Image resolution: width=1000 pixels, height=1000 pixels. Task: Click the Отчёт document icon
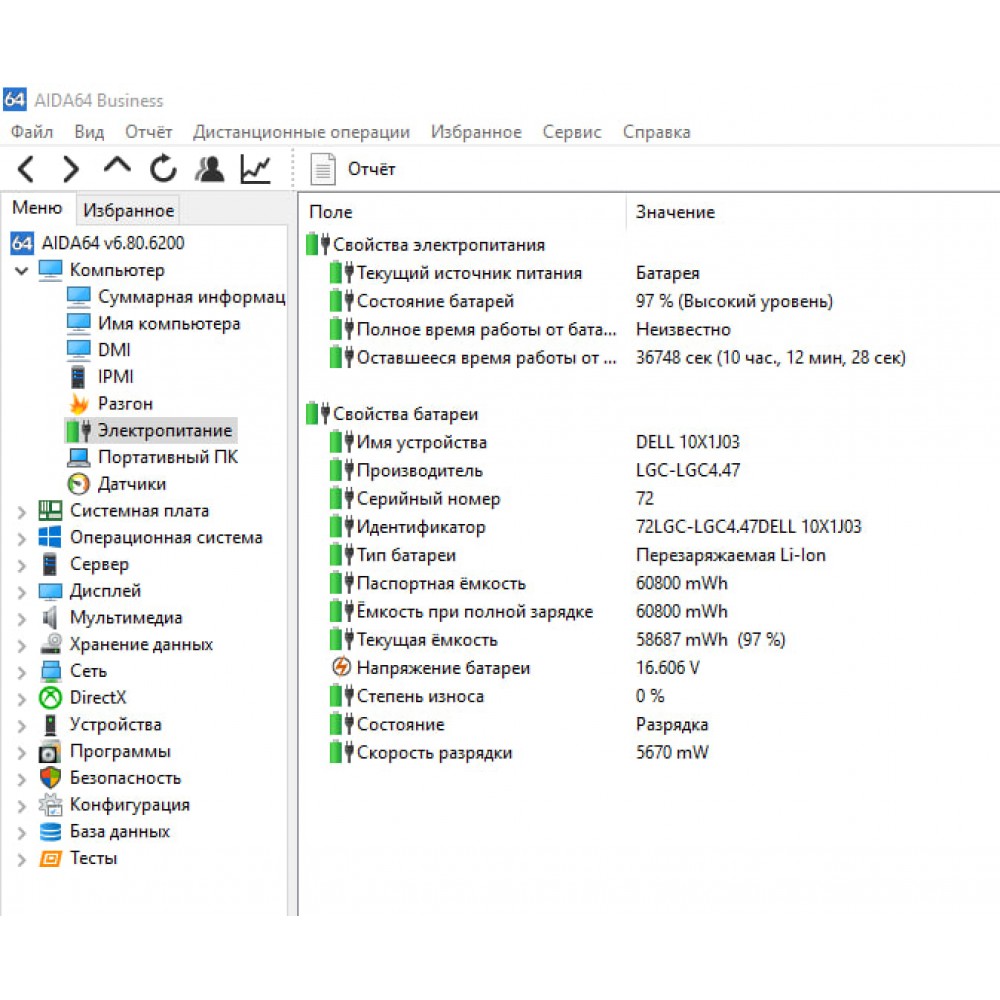coord(323,169)
